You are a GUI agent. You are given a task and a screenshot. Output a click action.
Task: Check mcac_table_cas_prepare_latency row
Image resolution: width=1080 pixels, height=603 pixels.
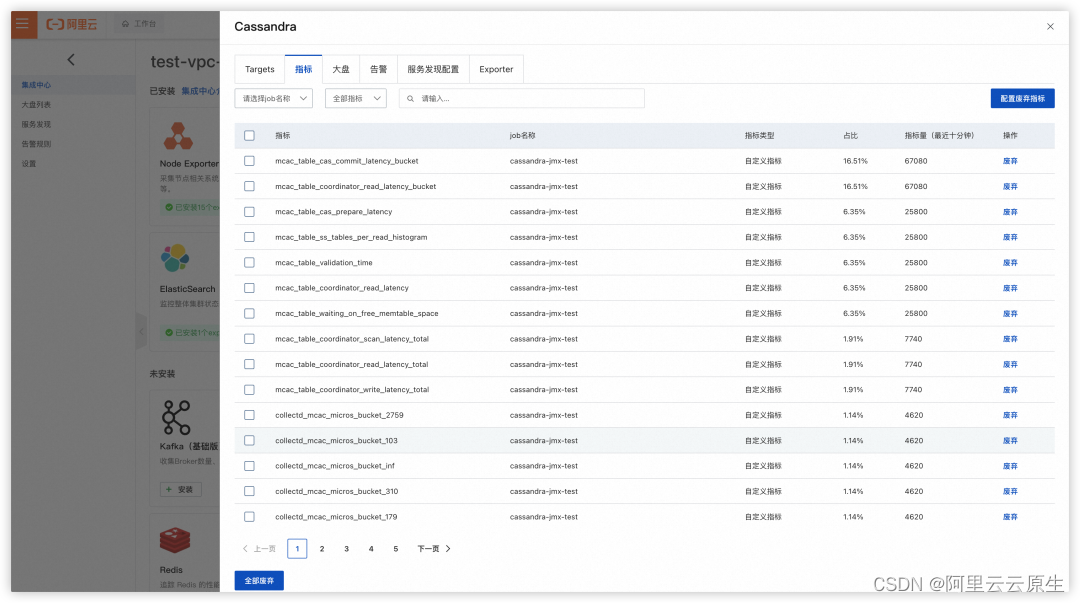[249, 212]
